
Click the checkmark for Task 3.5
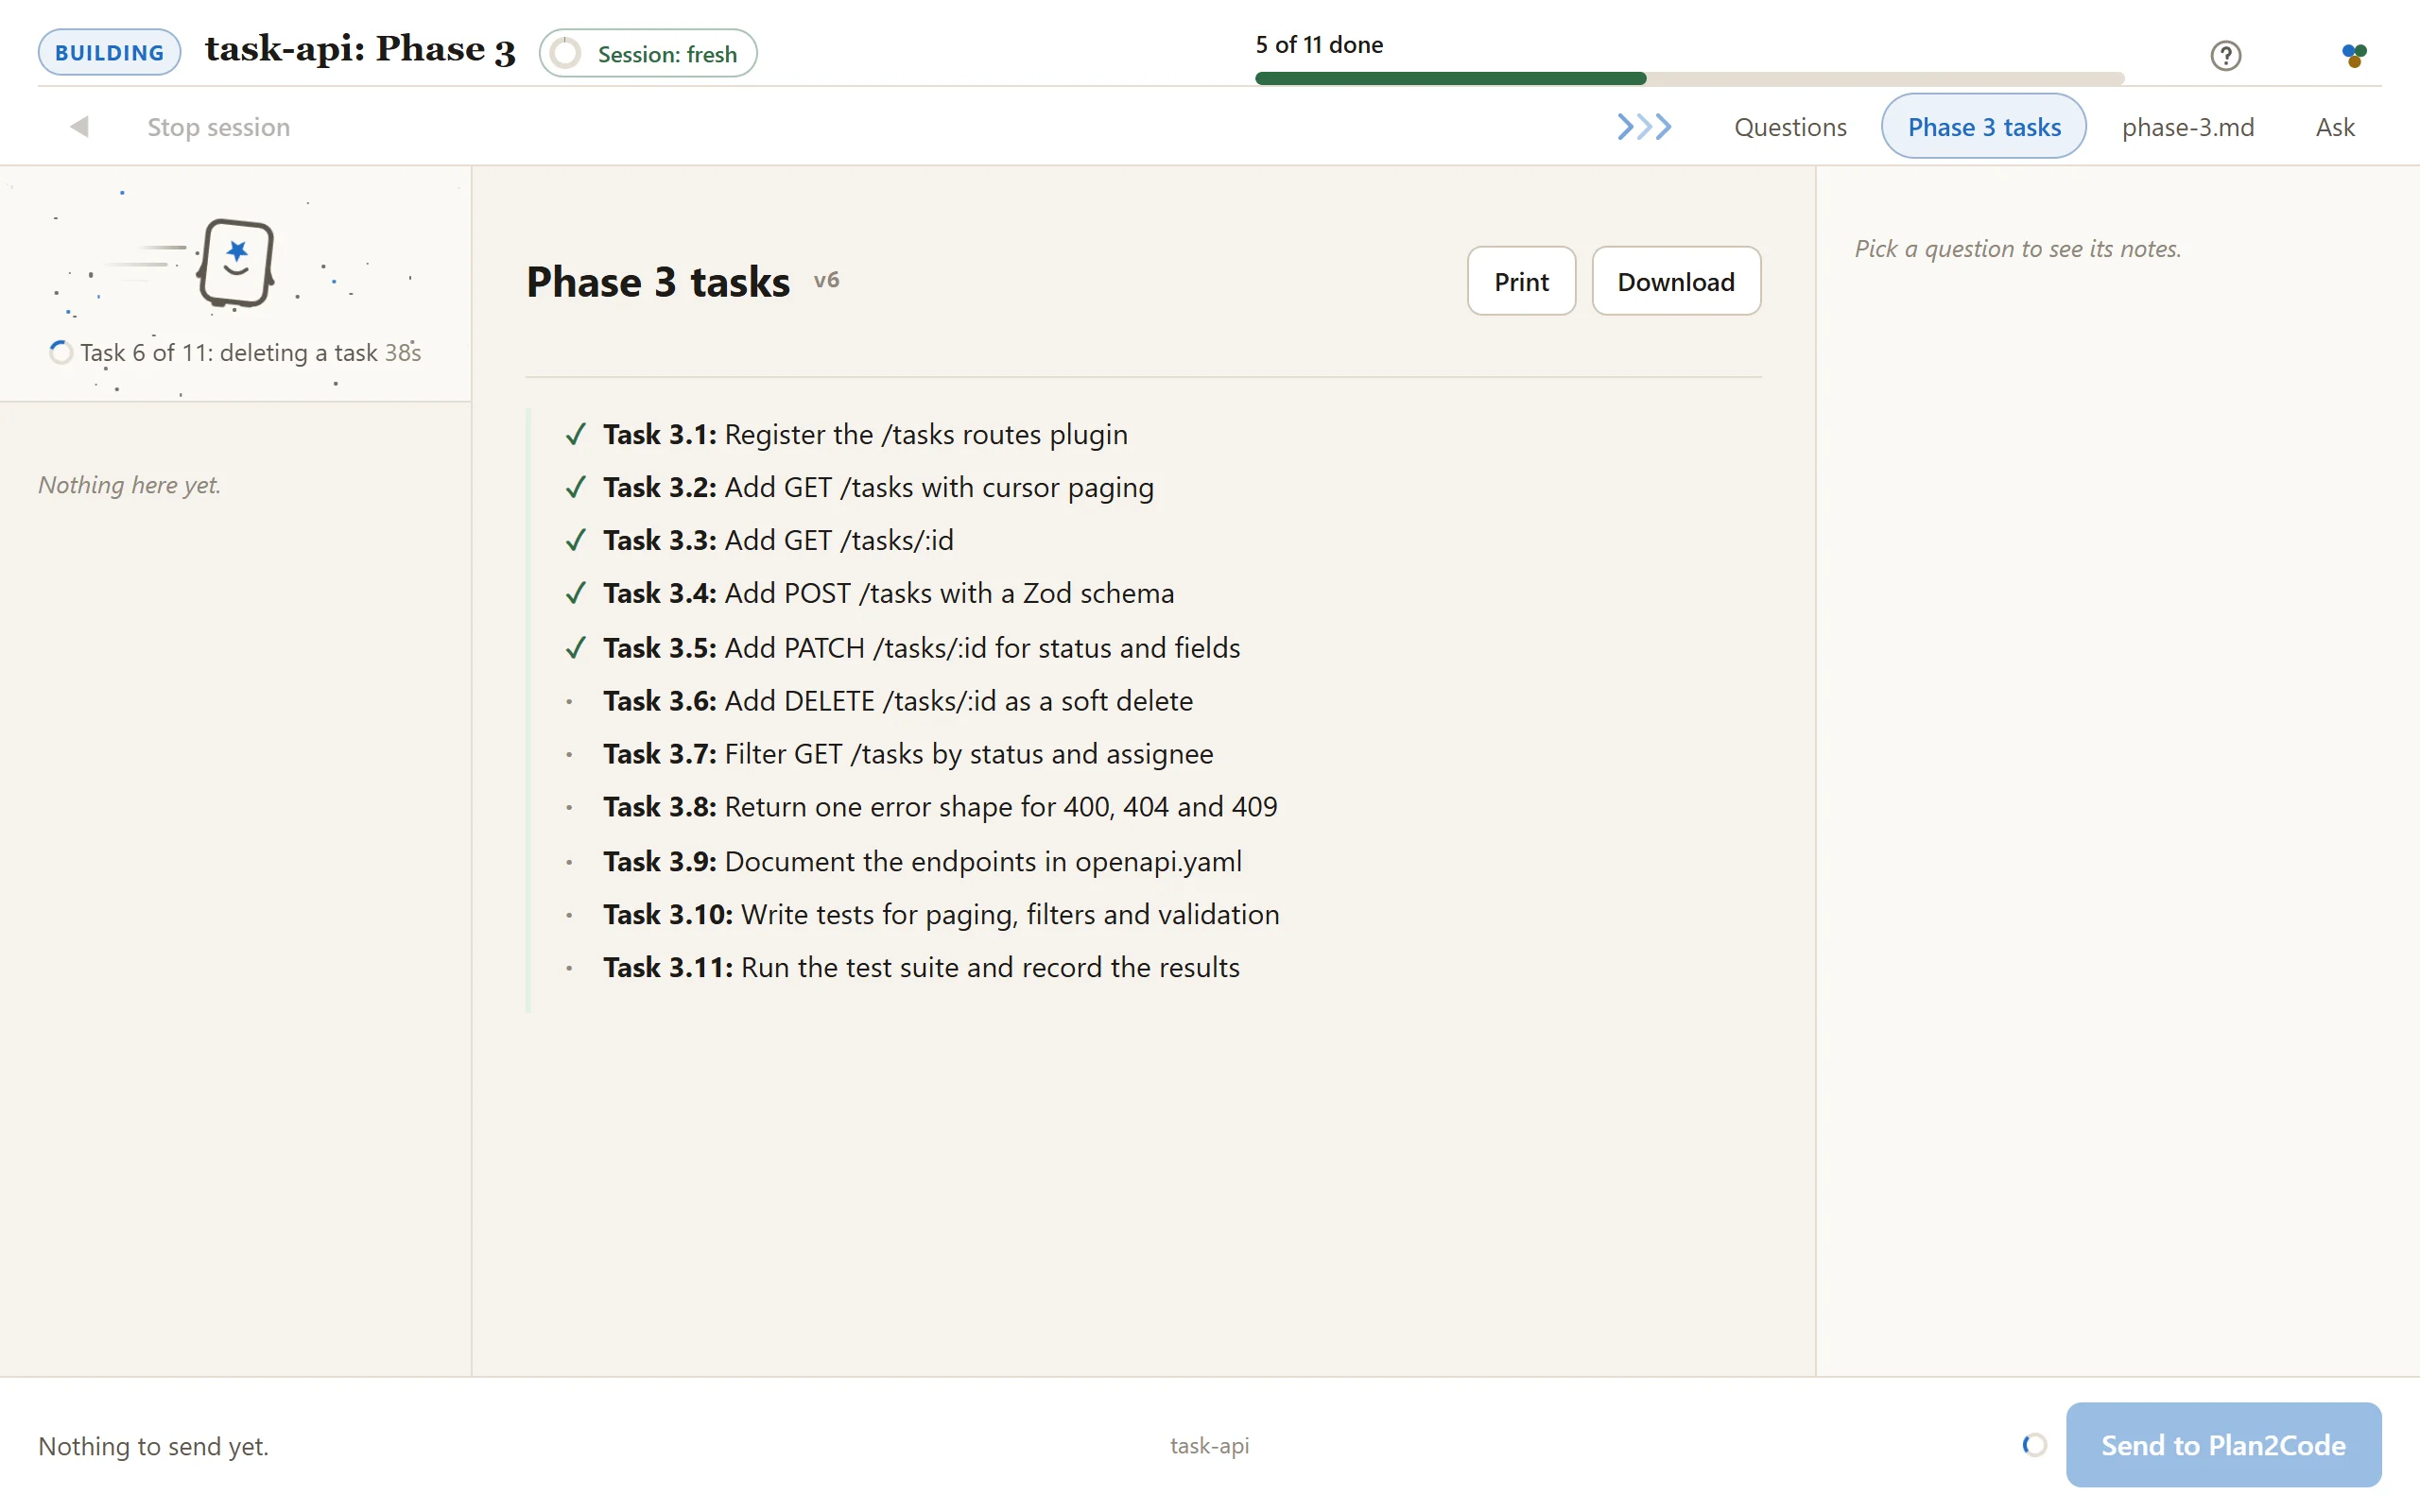575,648
